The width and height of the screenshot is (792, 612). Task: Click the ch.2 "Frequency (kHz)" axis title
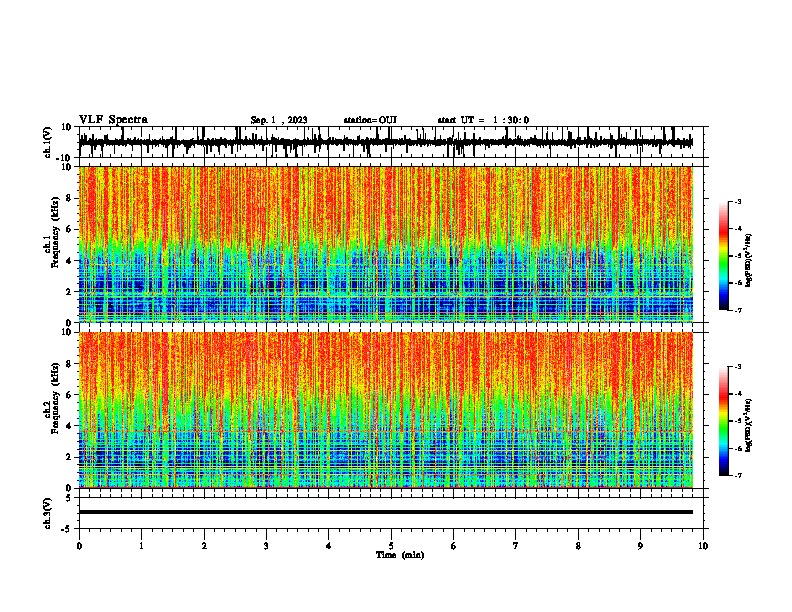tap(55, 399)
